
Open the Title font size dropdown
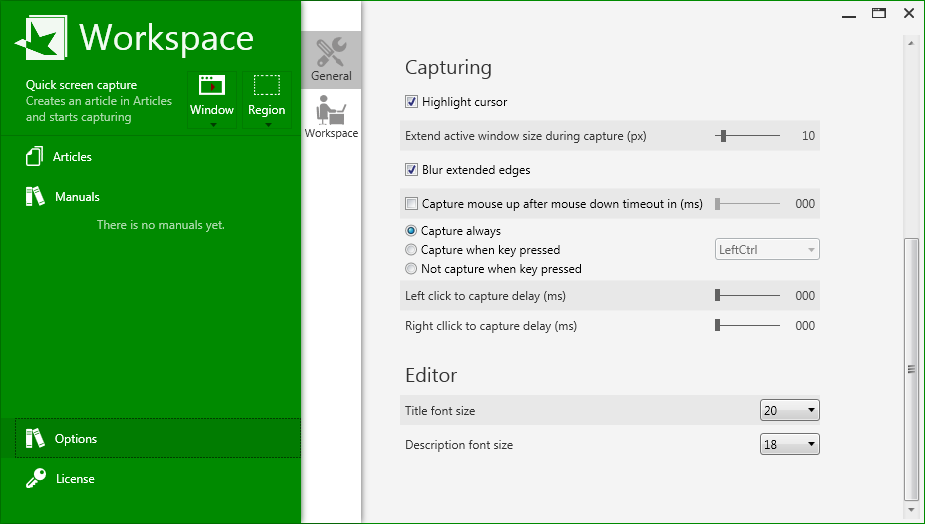[x=789, y=410]
